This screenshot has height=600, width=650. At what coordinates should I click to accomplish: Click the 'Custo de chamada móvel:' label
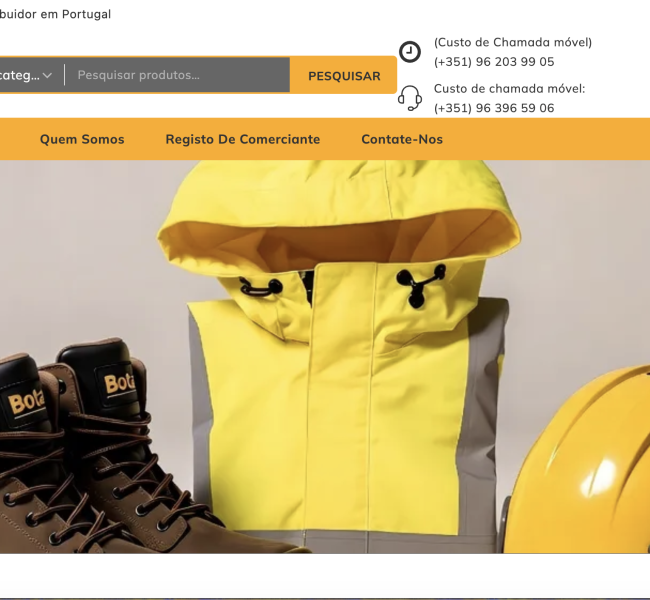click(x=509, y=89)
